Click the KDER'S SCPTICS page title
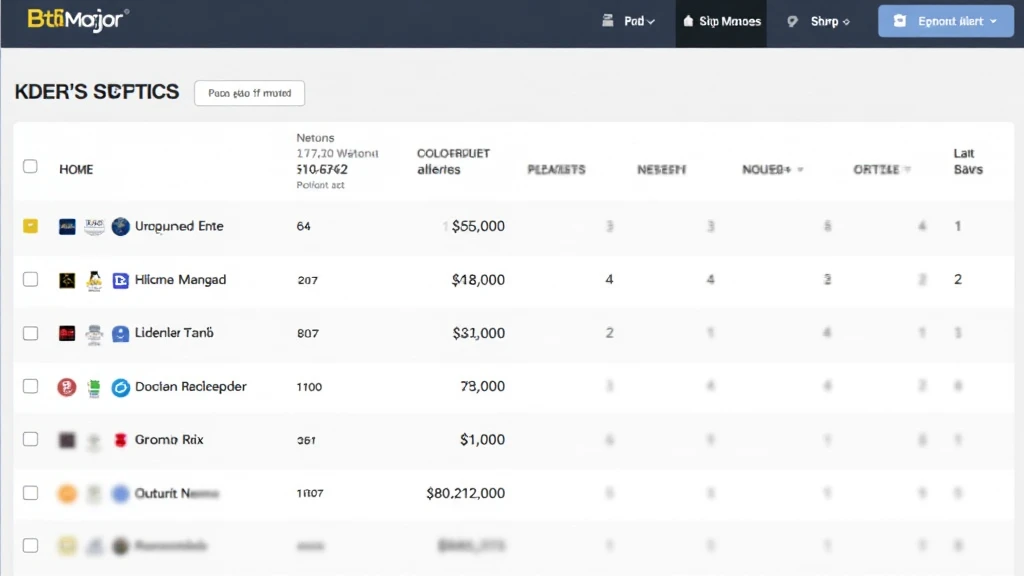The width and height of the screenshot is (1024, 576). click(97, 91)
